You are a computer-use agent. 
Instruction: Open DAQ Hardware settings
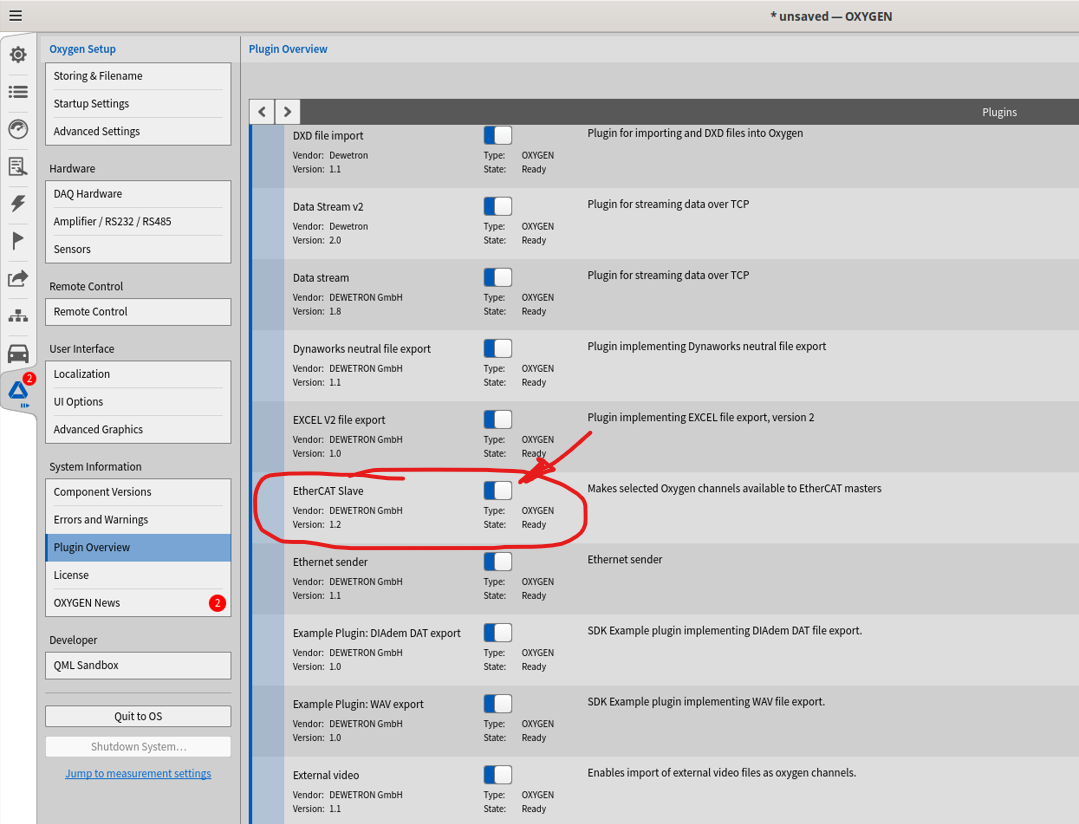click(138, 193)
